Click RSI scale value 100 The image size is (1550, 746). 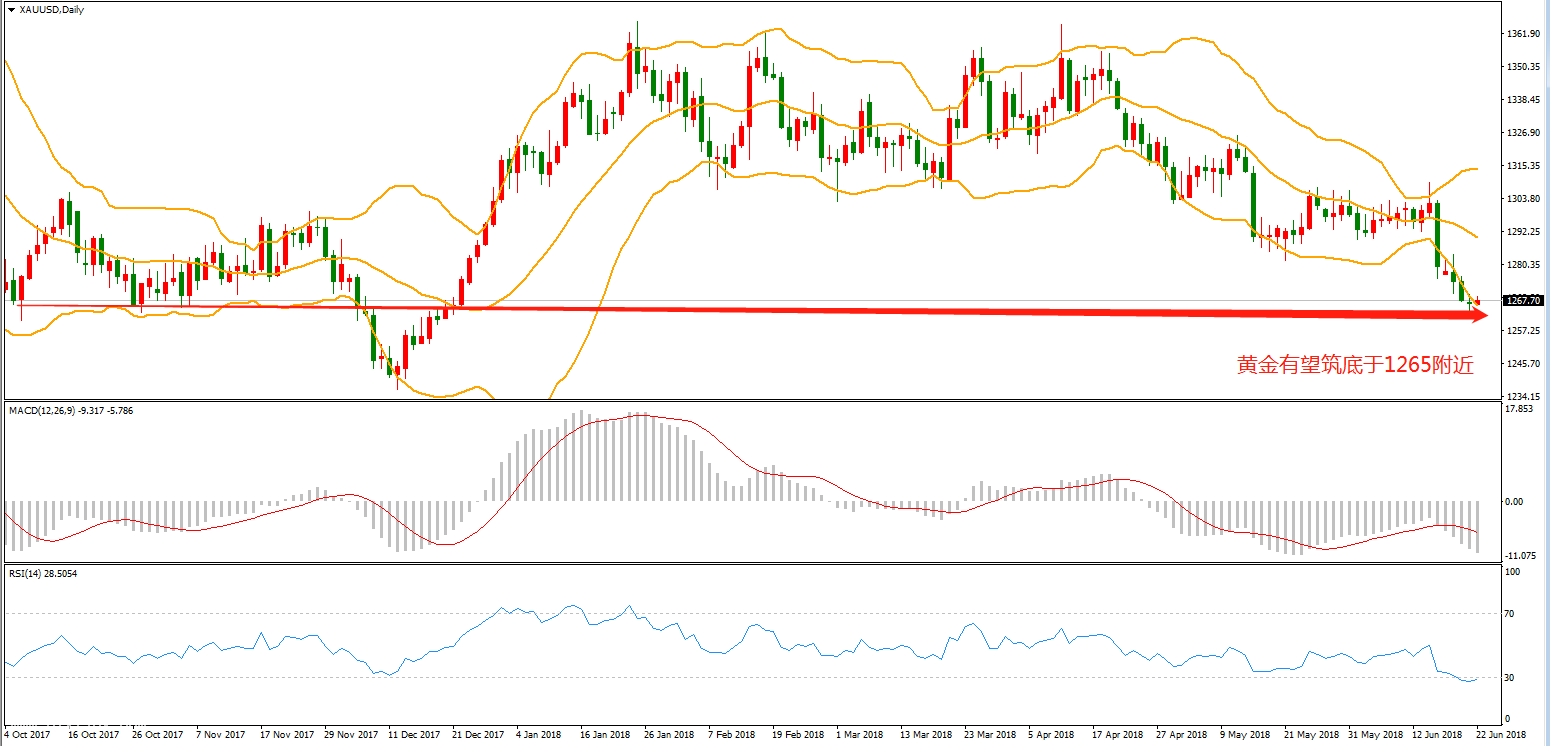tap(1513, 572)
